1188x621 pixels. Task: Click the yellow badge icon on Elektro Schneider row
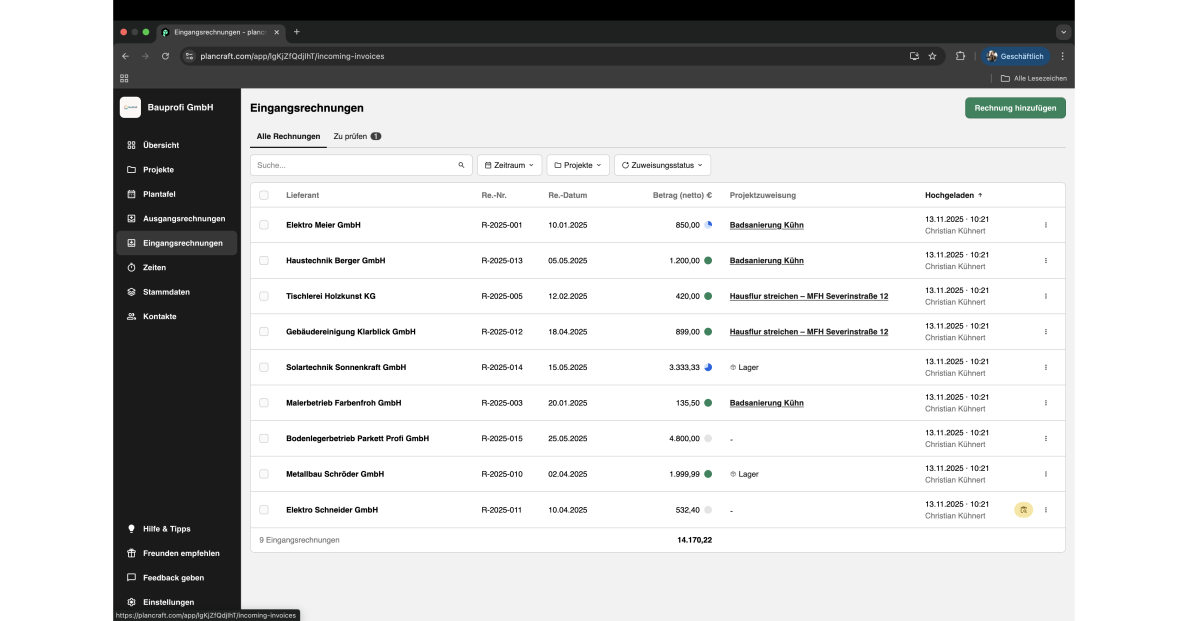click(x=1023, y=510)
